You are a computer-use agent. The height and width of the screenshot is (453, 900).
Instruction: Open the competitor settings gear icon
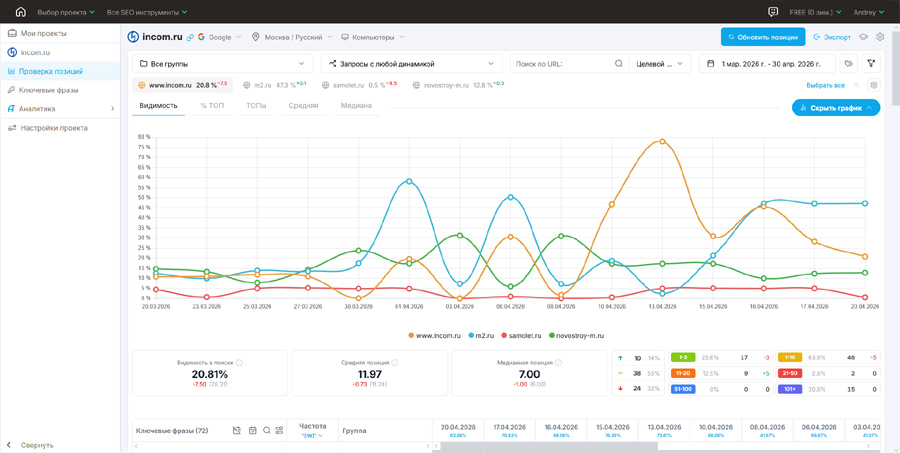tap(874, 85)
